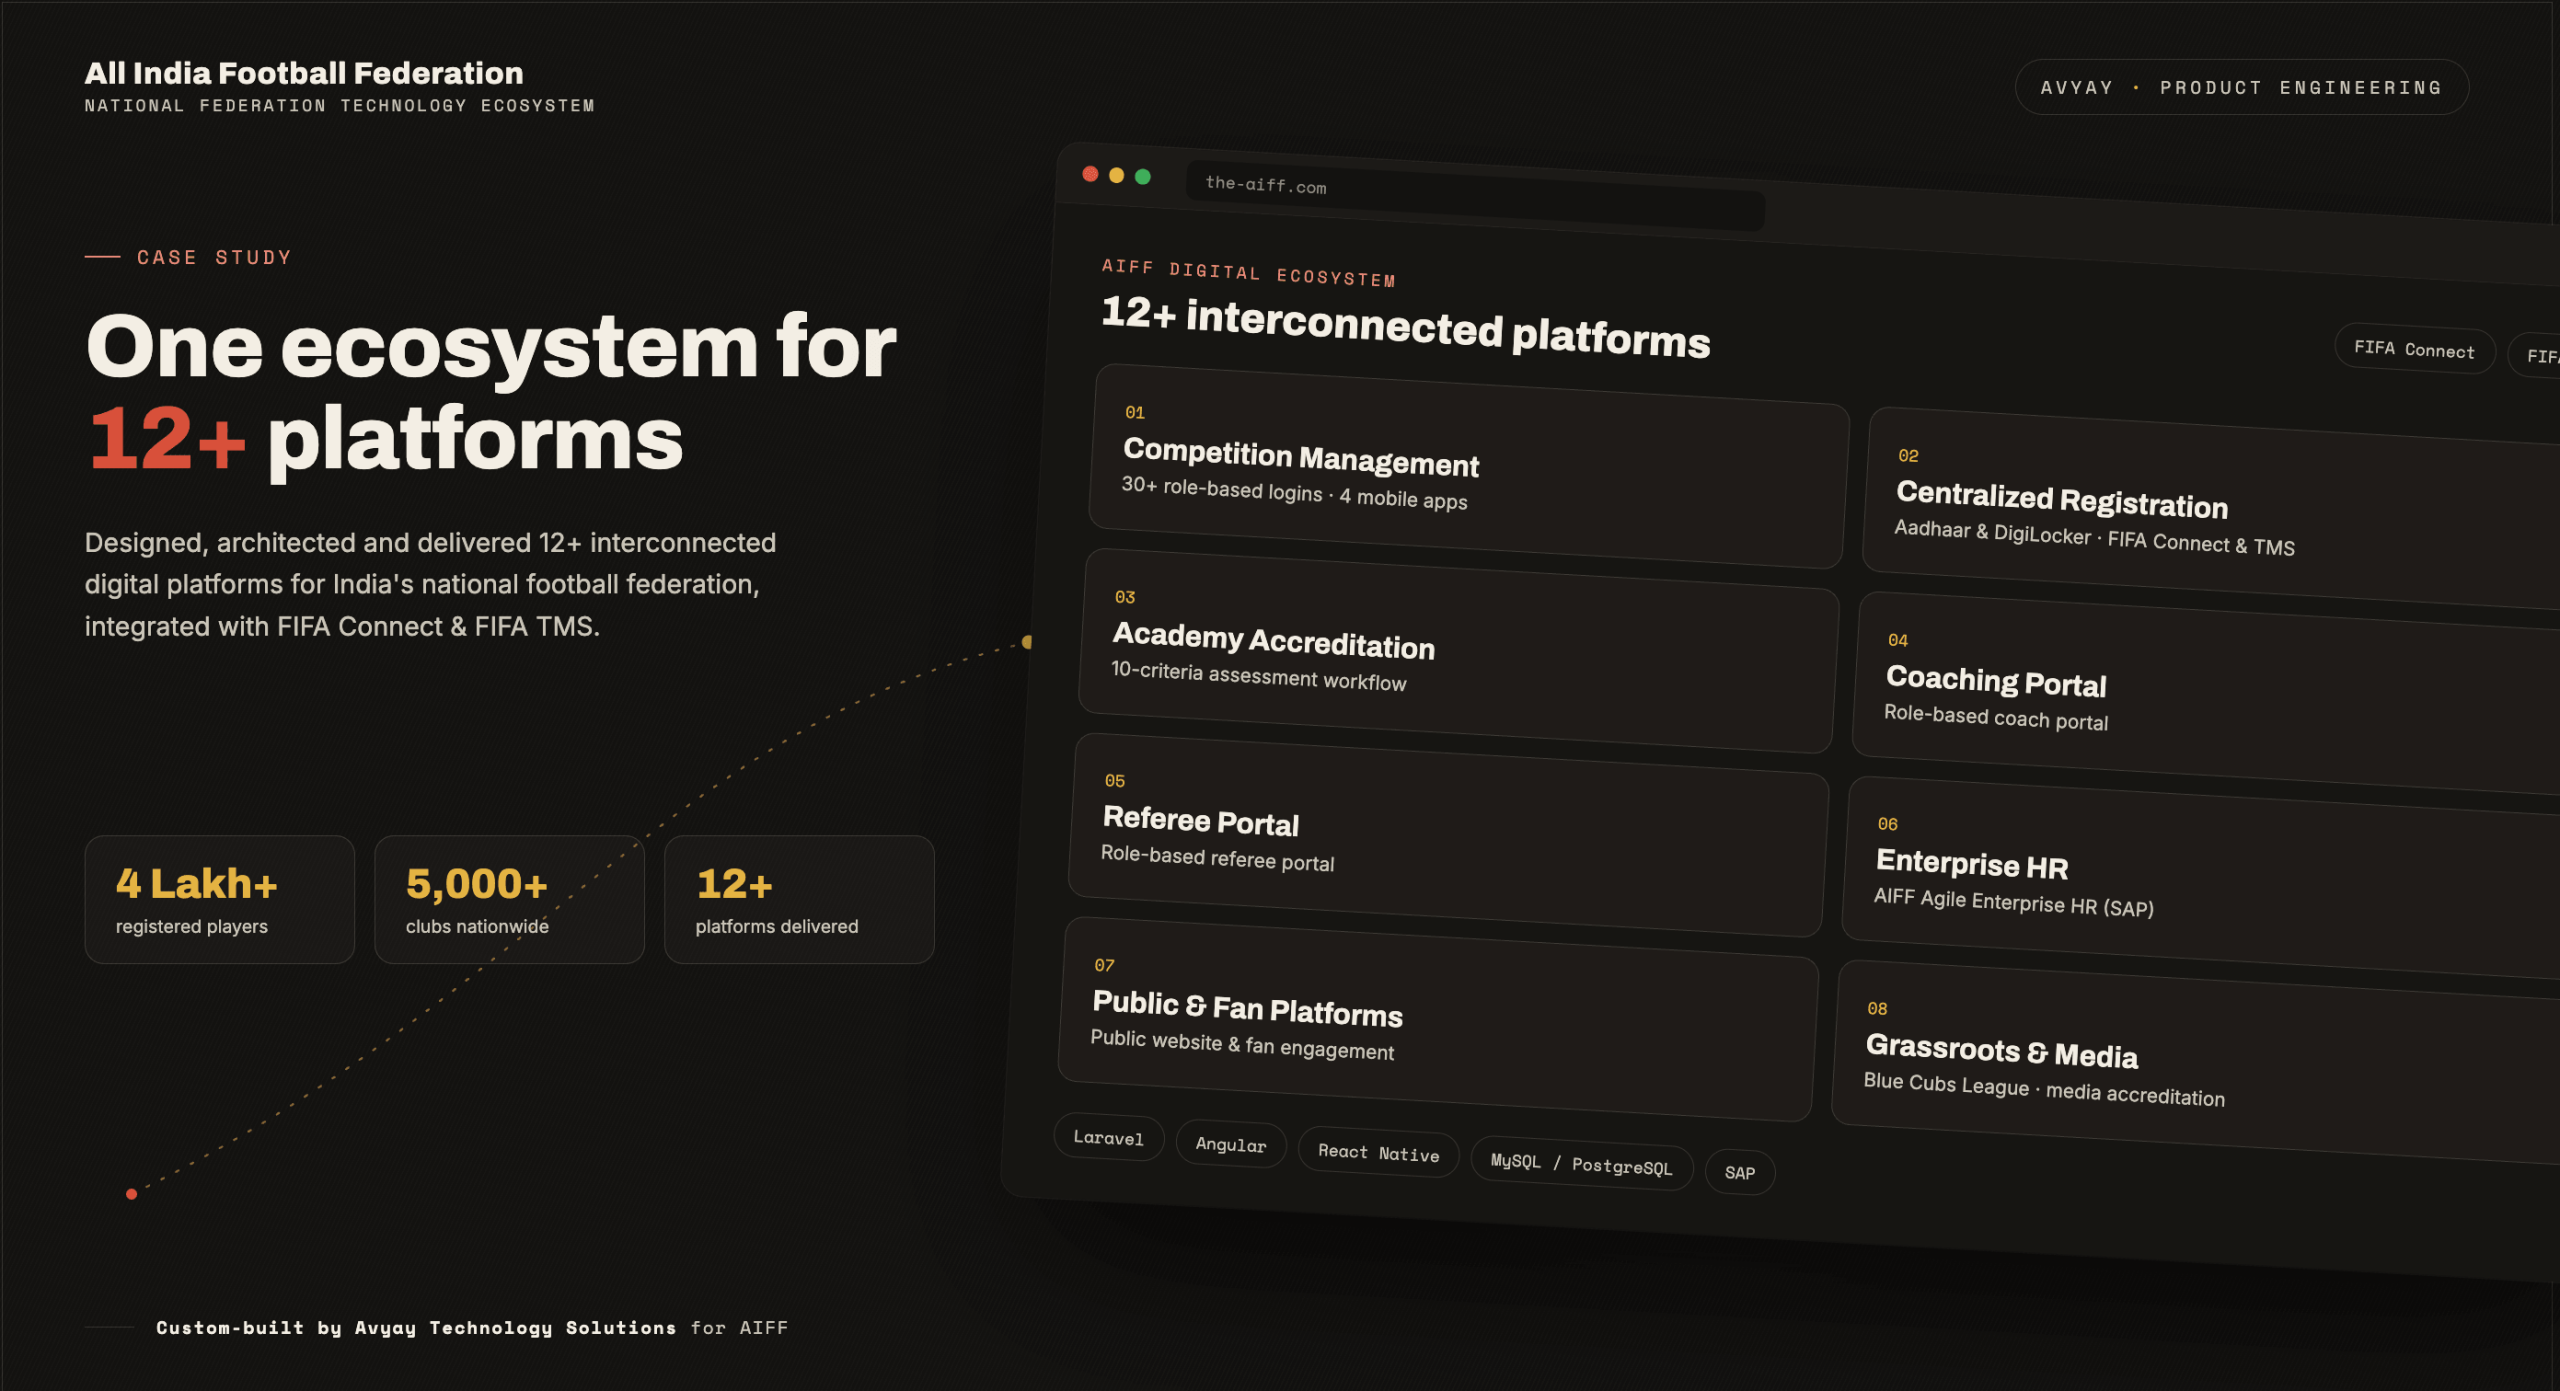Open the Enterprise HR card
2560x1391 pixels.
coord(2200,877)
